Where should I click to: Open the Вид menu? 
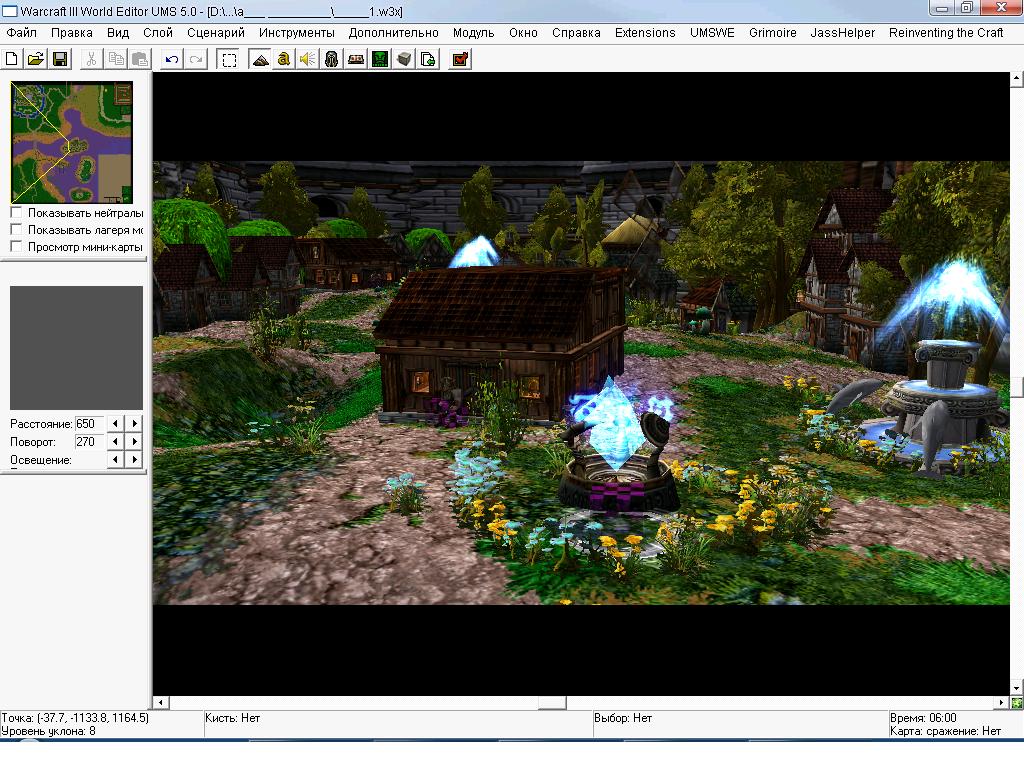[118, 33]
